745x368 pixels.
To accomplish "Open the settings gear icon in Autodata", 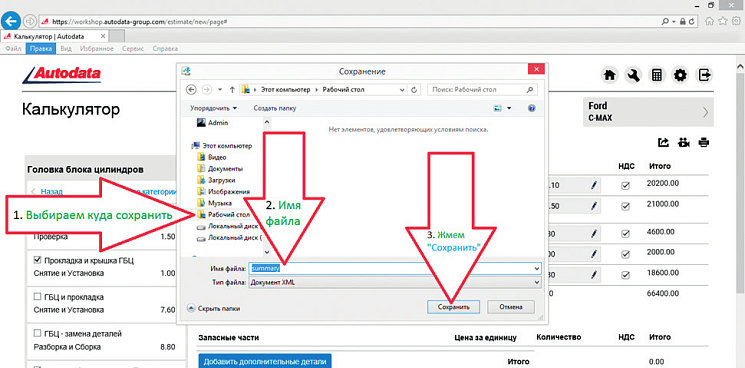I will pos(681,75).
